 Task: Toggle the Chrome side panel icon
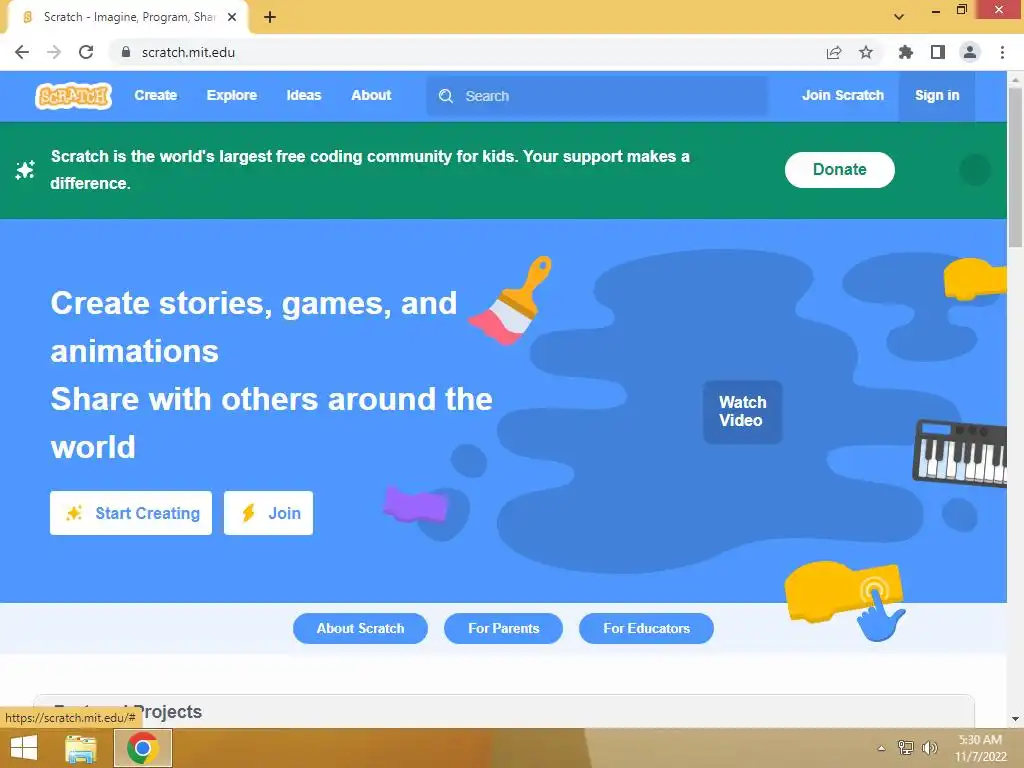938,52
